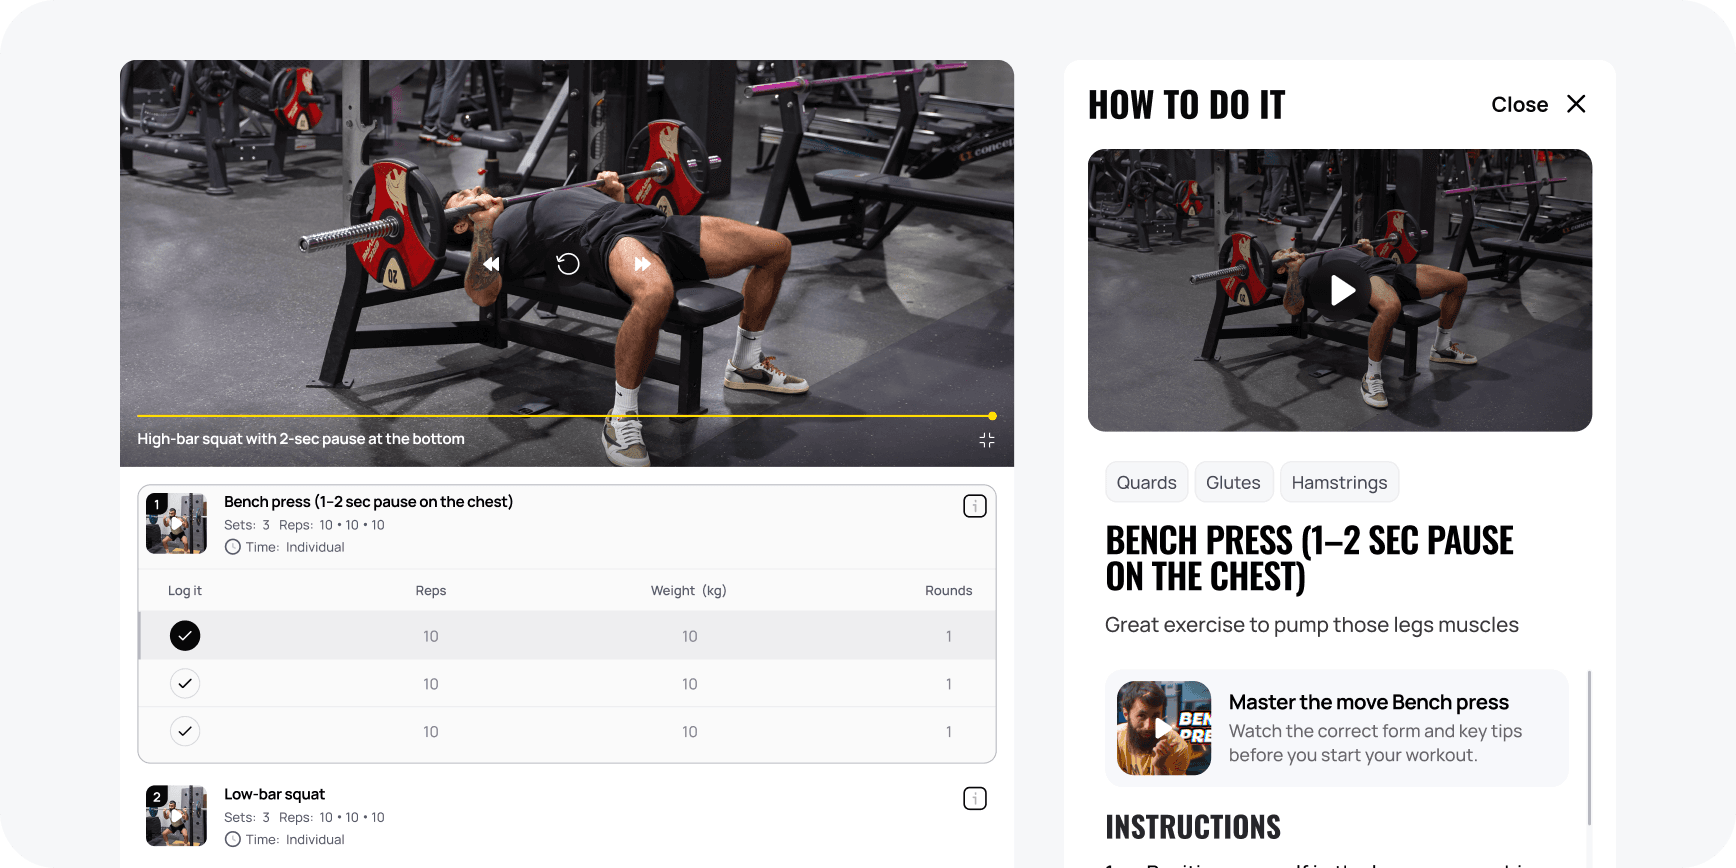Play the How To Do It video
Screen dimensions: 1736x868
coord(1341,290)
